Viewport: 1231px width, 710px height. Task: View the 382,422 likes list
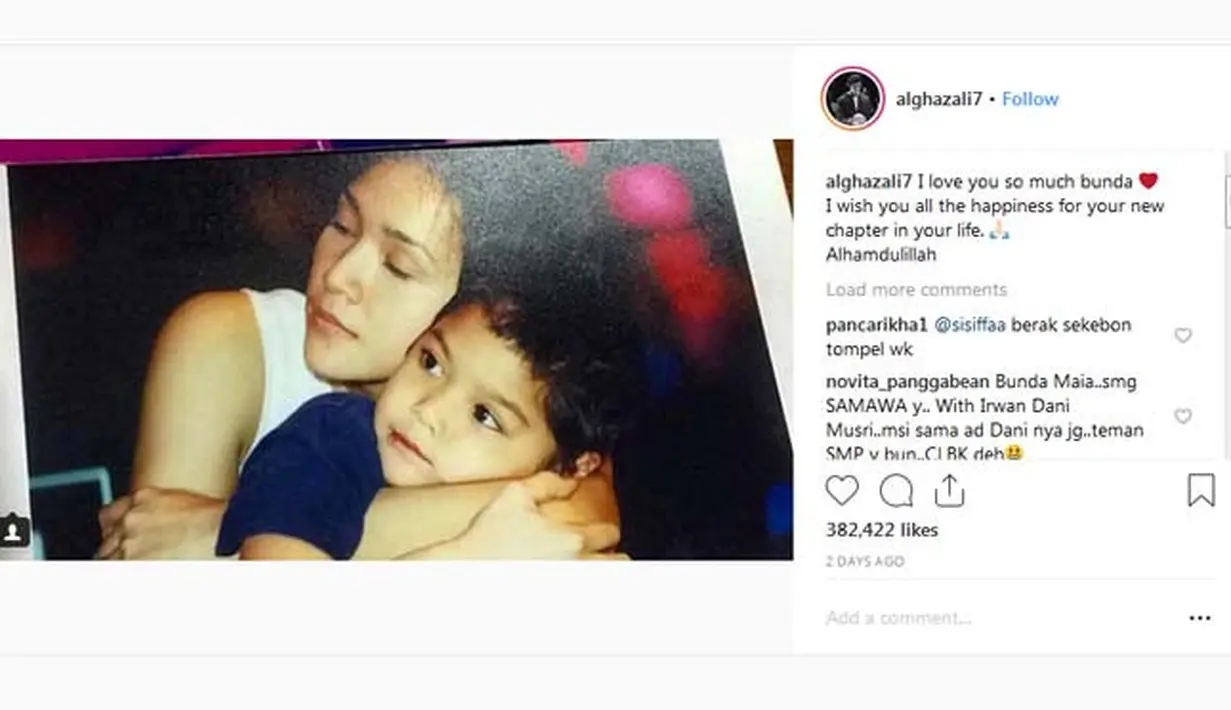click(882, 530)
